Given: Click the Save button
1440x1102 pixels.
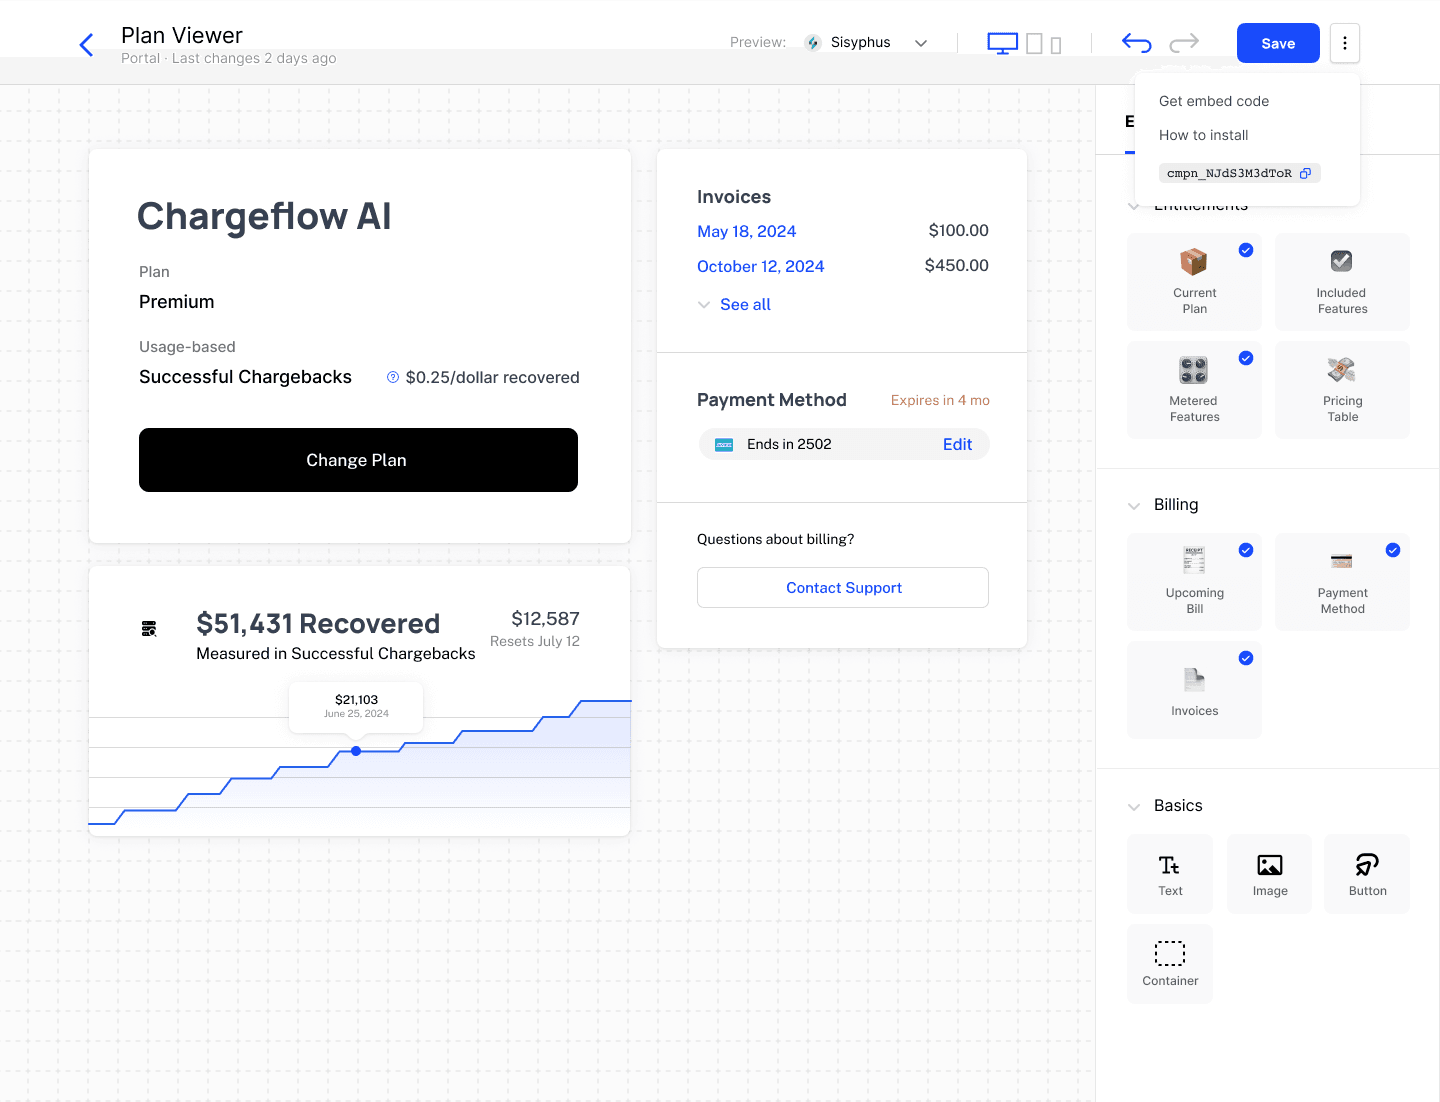Looking at the screenshot, I should point(1277,43).
